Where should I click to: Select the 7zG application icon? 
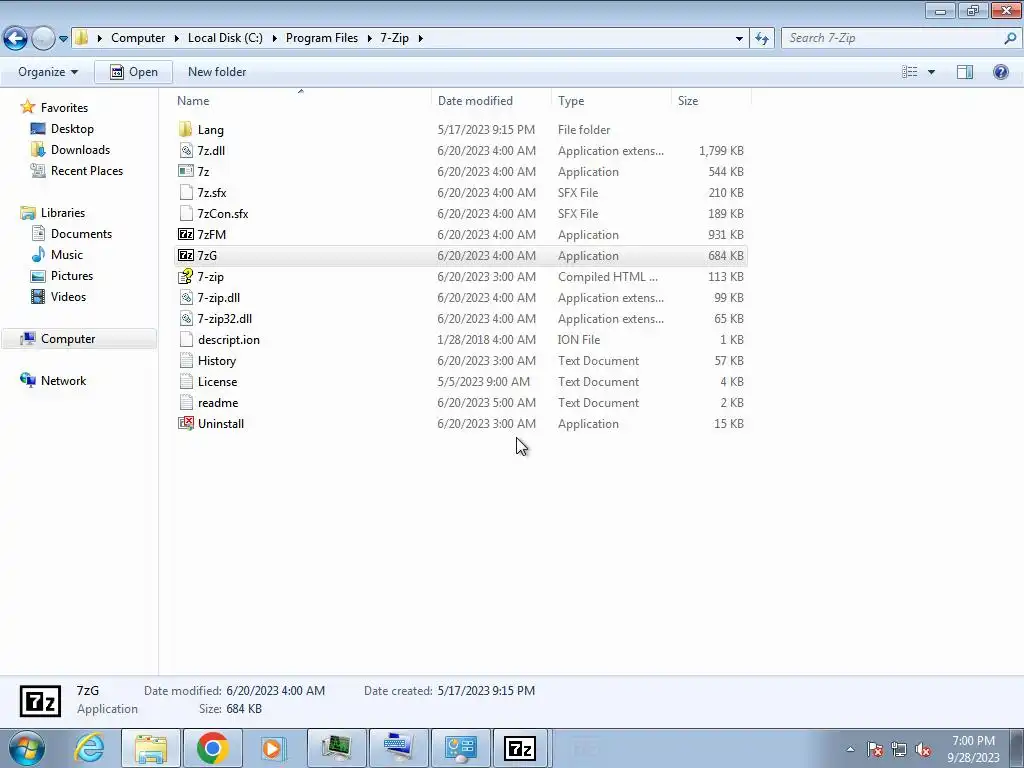pyautogui.click(x=186, y=255)
